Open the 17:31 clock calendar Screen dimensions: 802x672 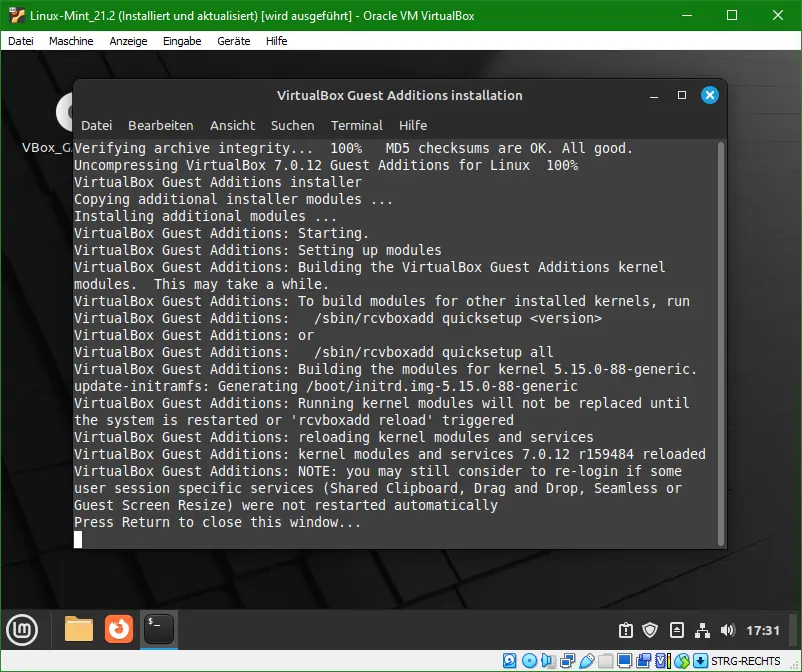tap(763, 631)
